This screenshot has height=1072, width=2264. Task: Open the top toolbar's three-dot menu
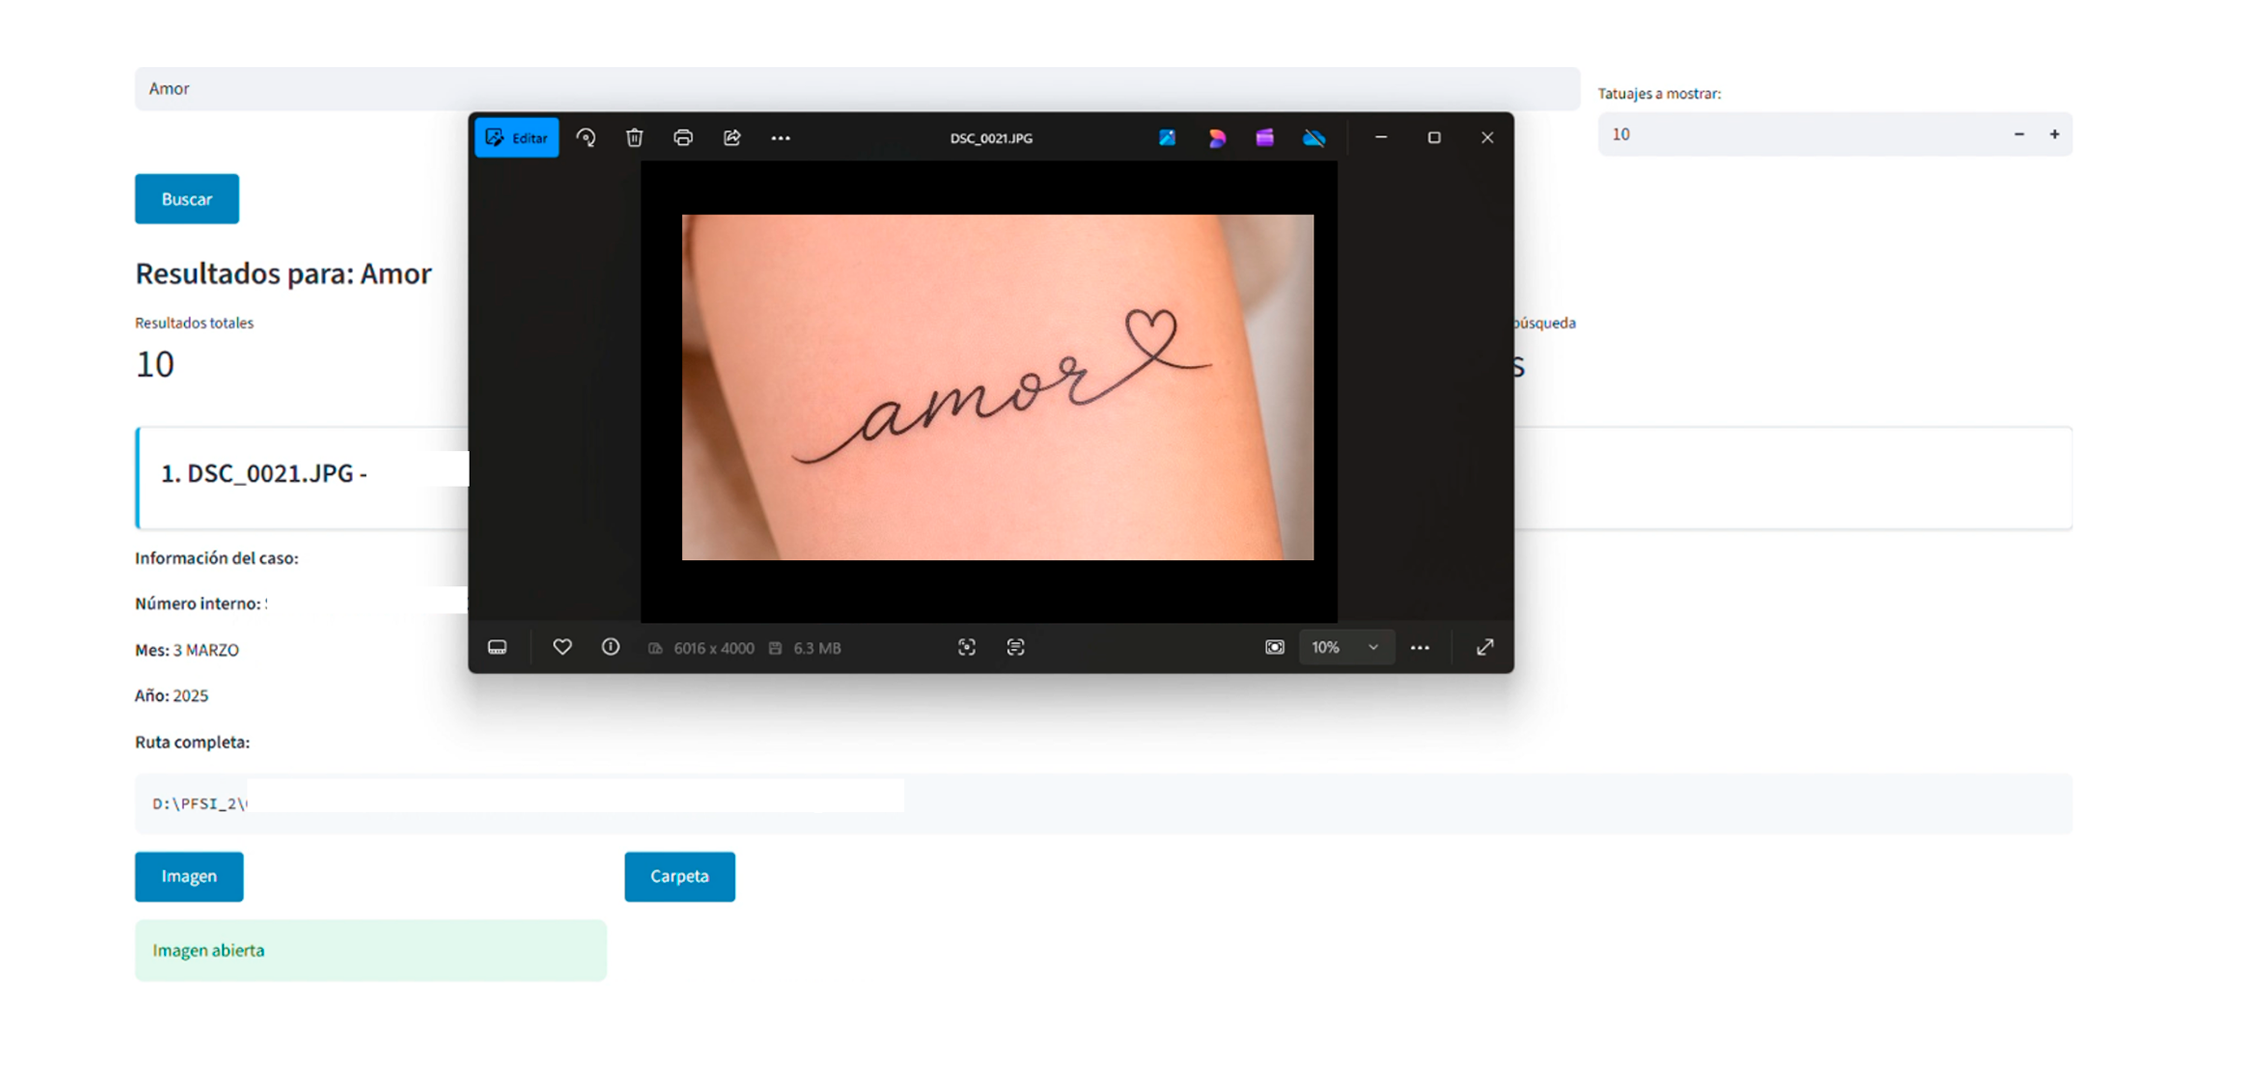click(781, 138)
